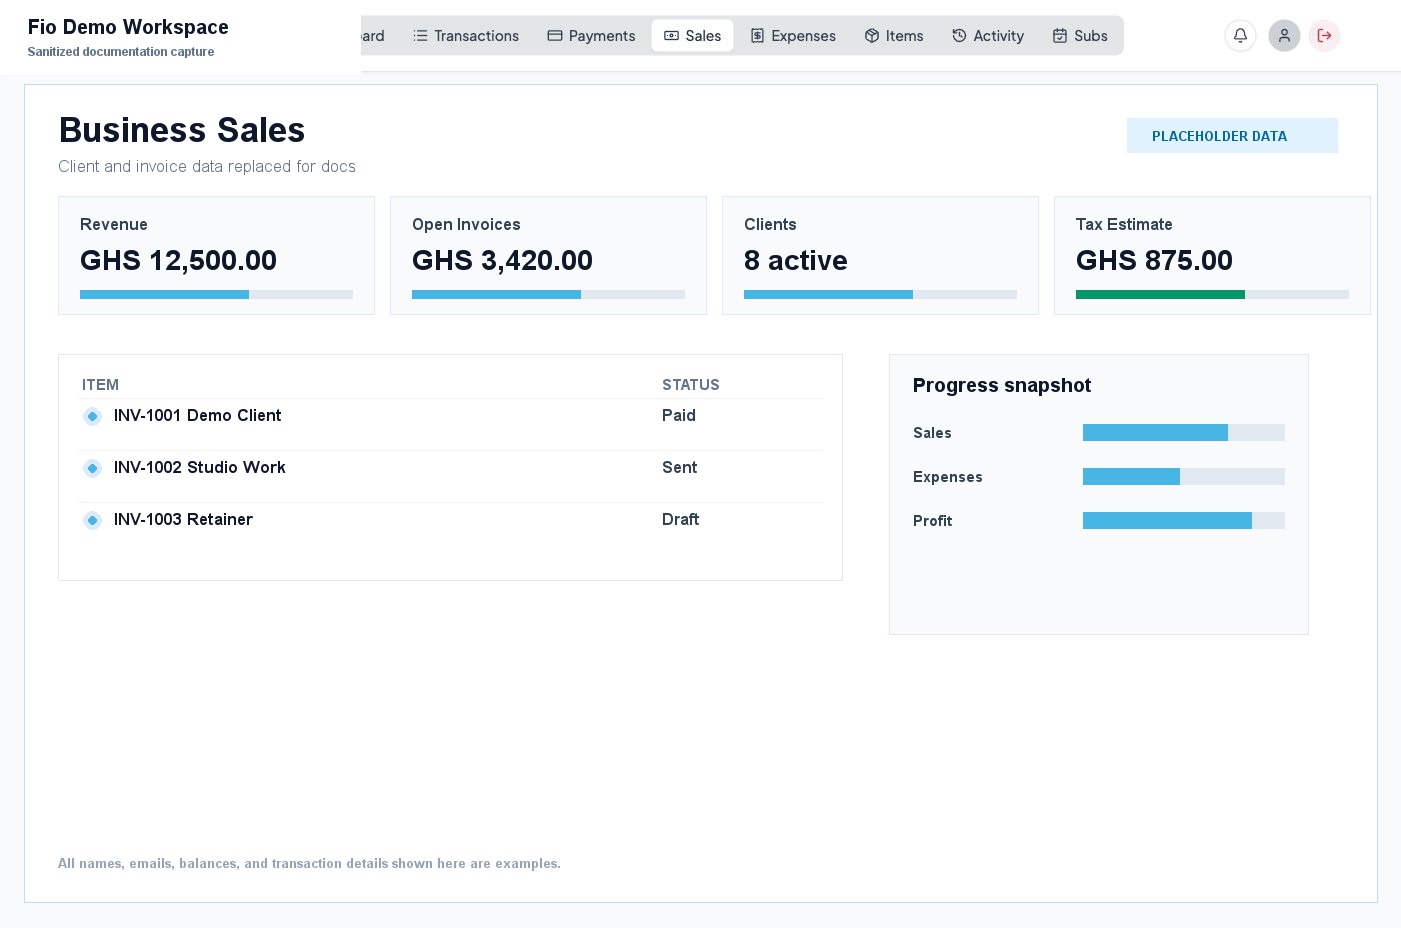Click the Clients progress bar

[880, 294]
